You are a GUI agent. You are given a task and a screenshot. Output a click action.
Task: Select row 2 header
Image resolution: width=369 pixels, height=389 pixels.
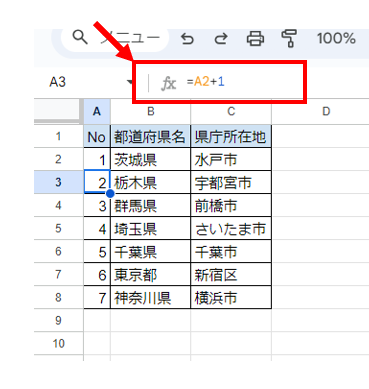click(x=58, y=159)
